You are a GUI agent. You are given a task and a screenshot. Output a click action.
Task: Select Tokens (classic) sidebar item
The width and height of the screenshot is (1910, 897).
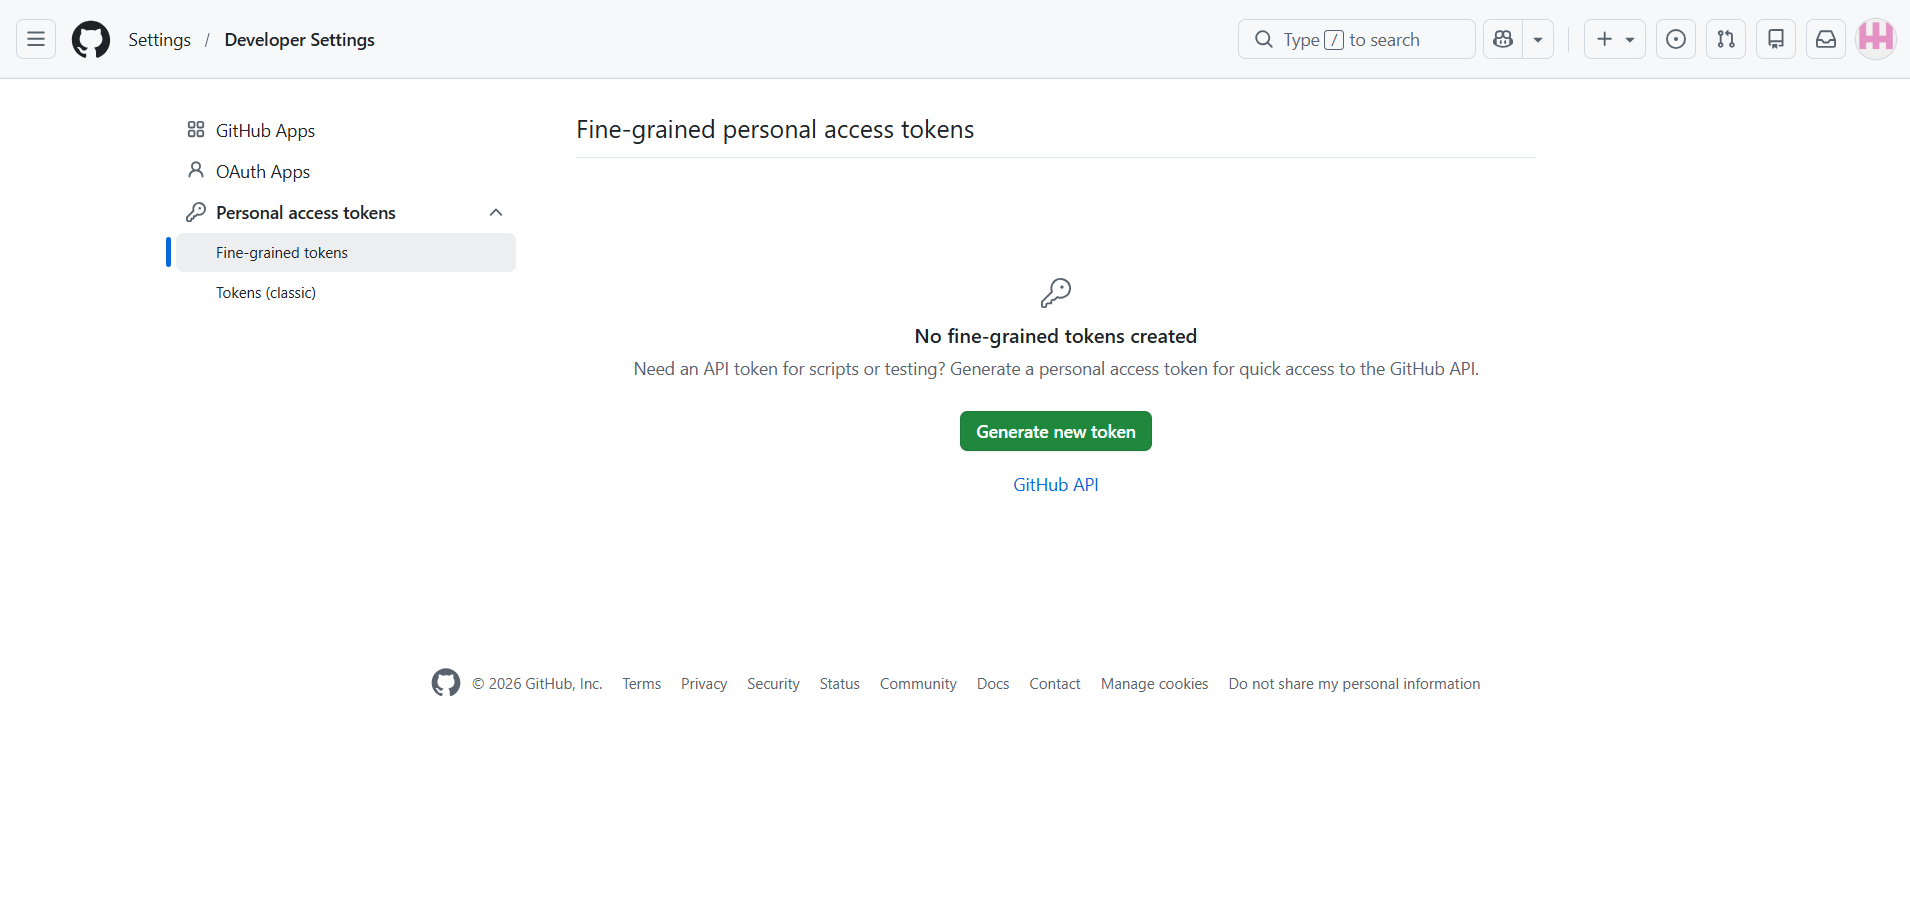tap(346, 293)
